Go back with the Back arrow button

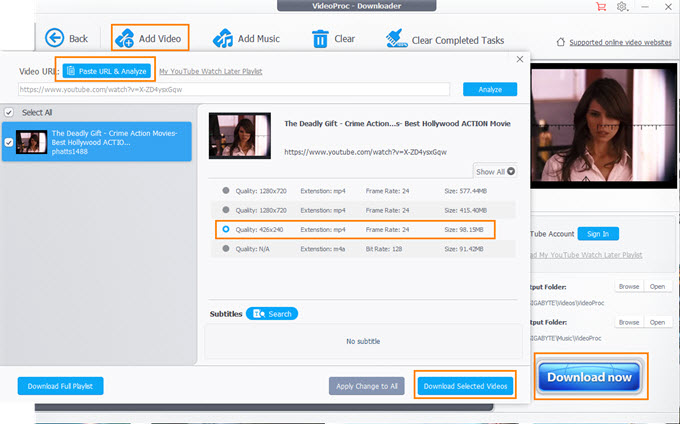pos(66,38)
